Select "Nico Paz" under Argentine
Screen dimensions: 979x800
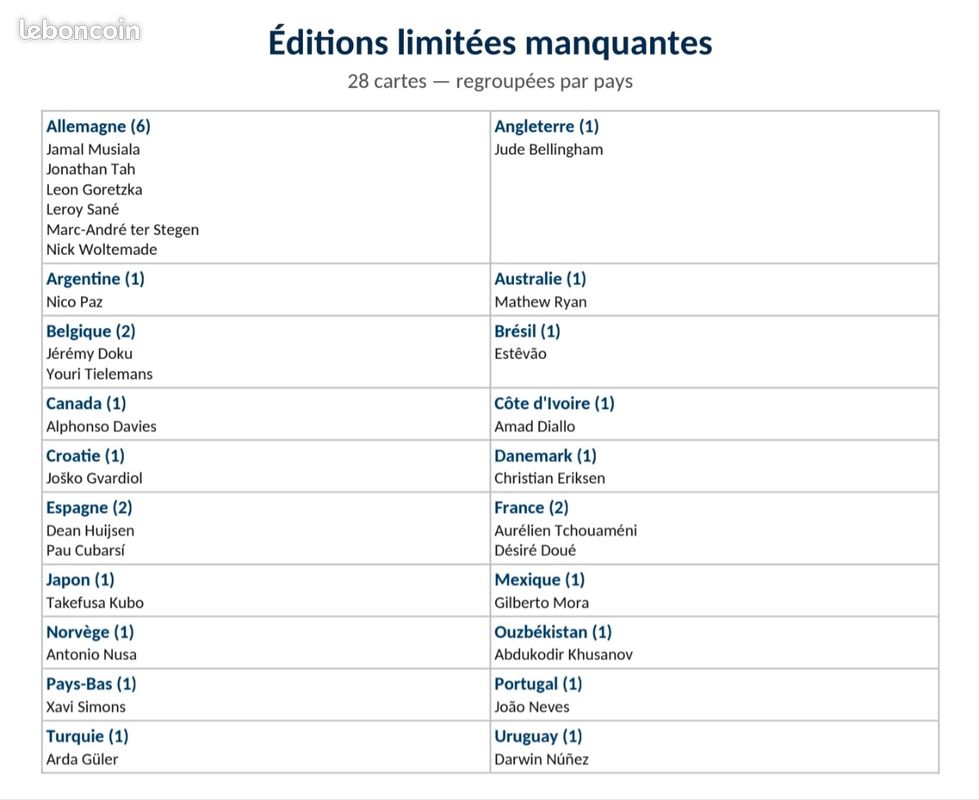tap(74, 302)
